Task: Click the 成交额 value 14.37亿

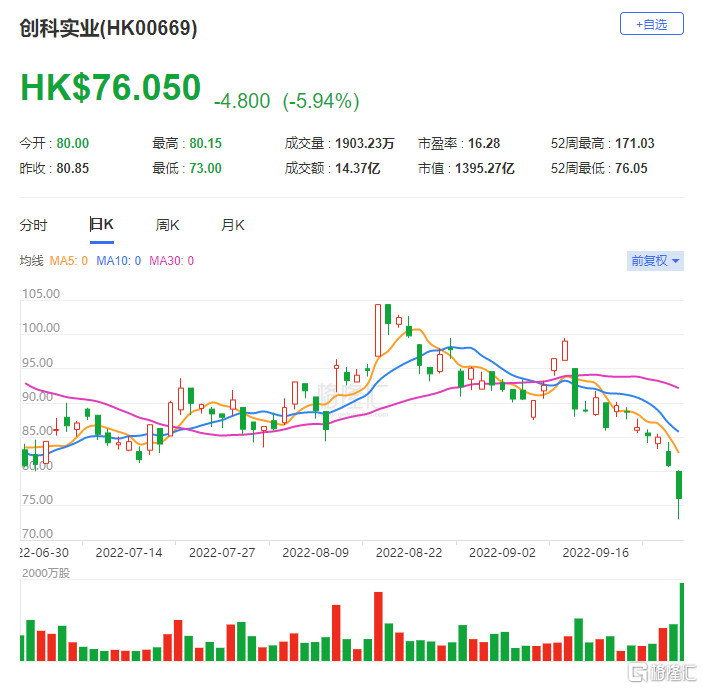Action: [358, 169]
